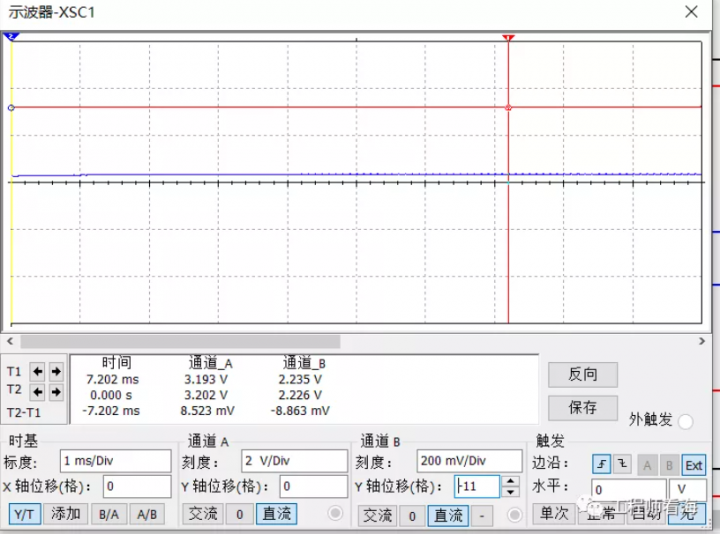Viewport: 720px width, 534px height.
Task: Toggle Channel B radio indicator
Action: click(x=514, y=515)
